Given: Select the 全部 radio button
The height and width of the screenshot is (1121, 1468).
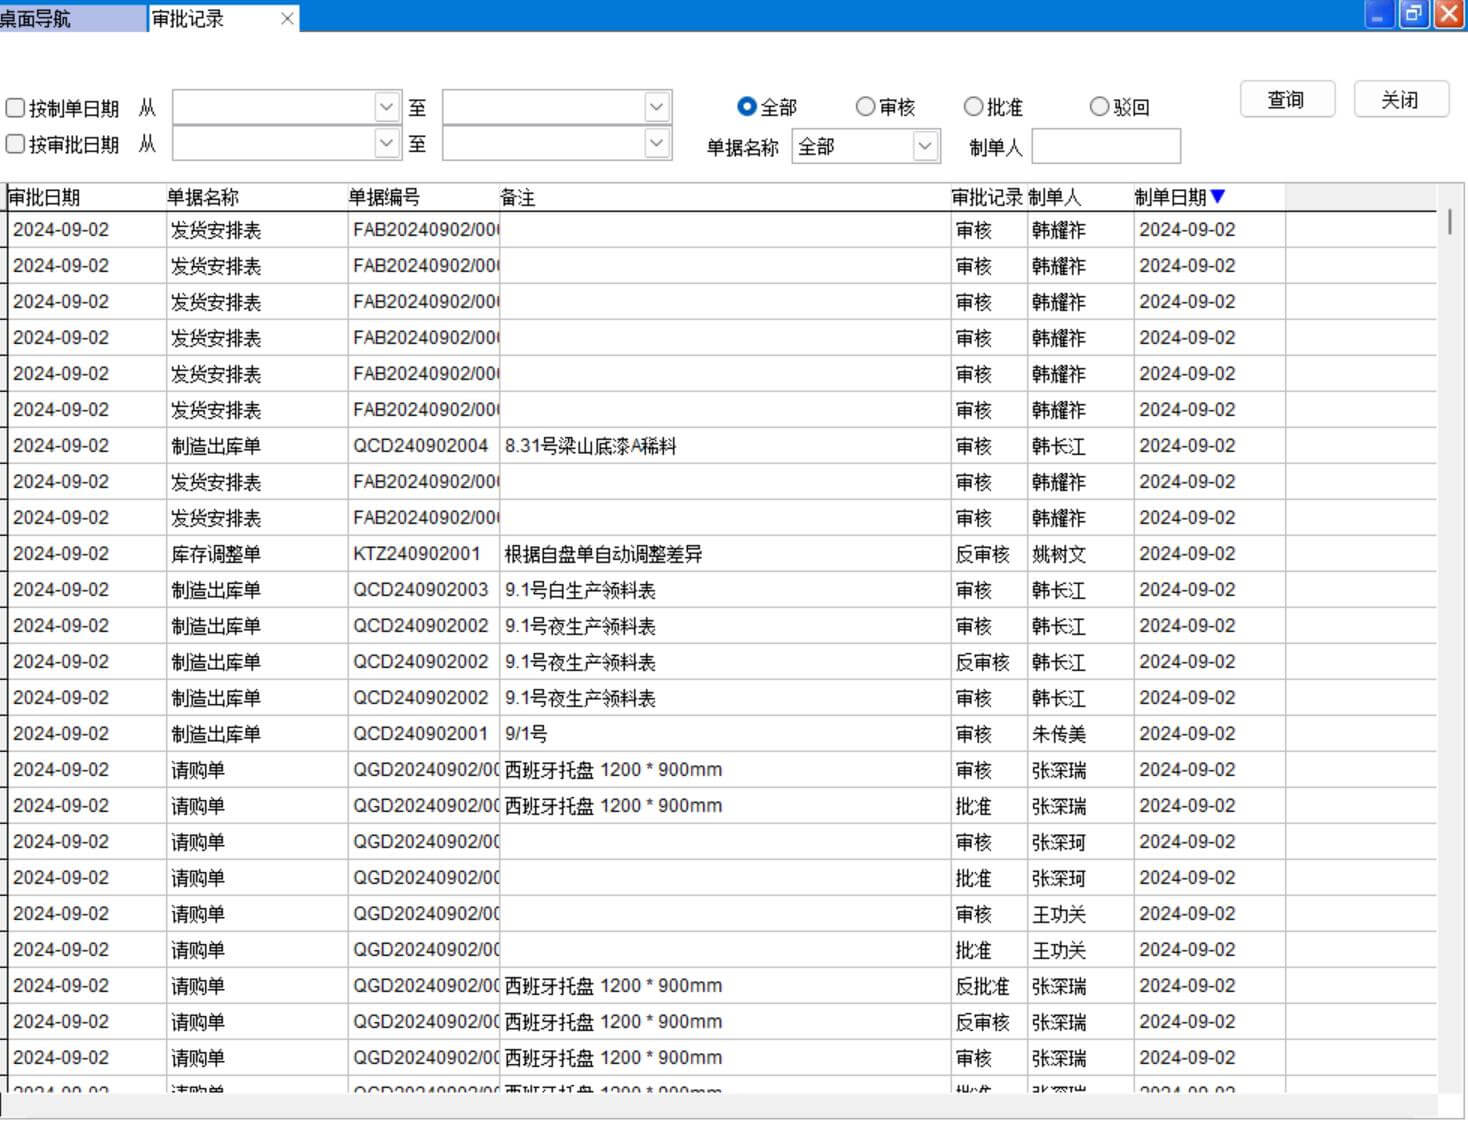Looking at the screenshot, I should point(746,107).
